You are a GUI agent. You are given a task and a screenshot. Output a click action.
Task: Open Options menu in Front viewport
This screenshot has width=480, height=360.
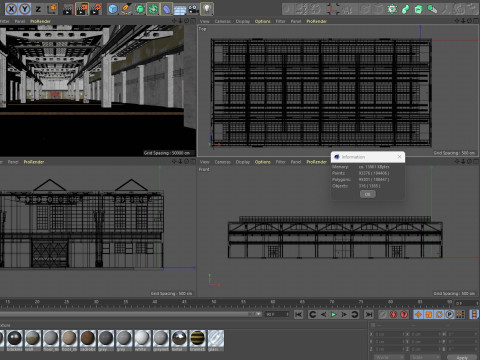[x=263, y=162]
